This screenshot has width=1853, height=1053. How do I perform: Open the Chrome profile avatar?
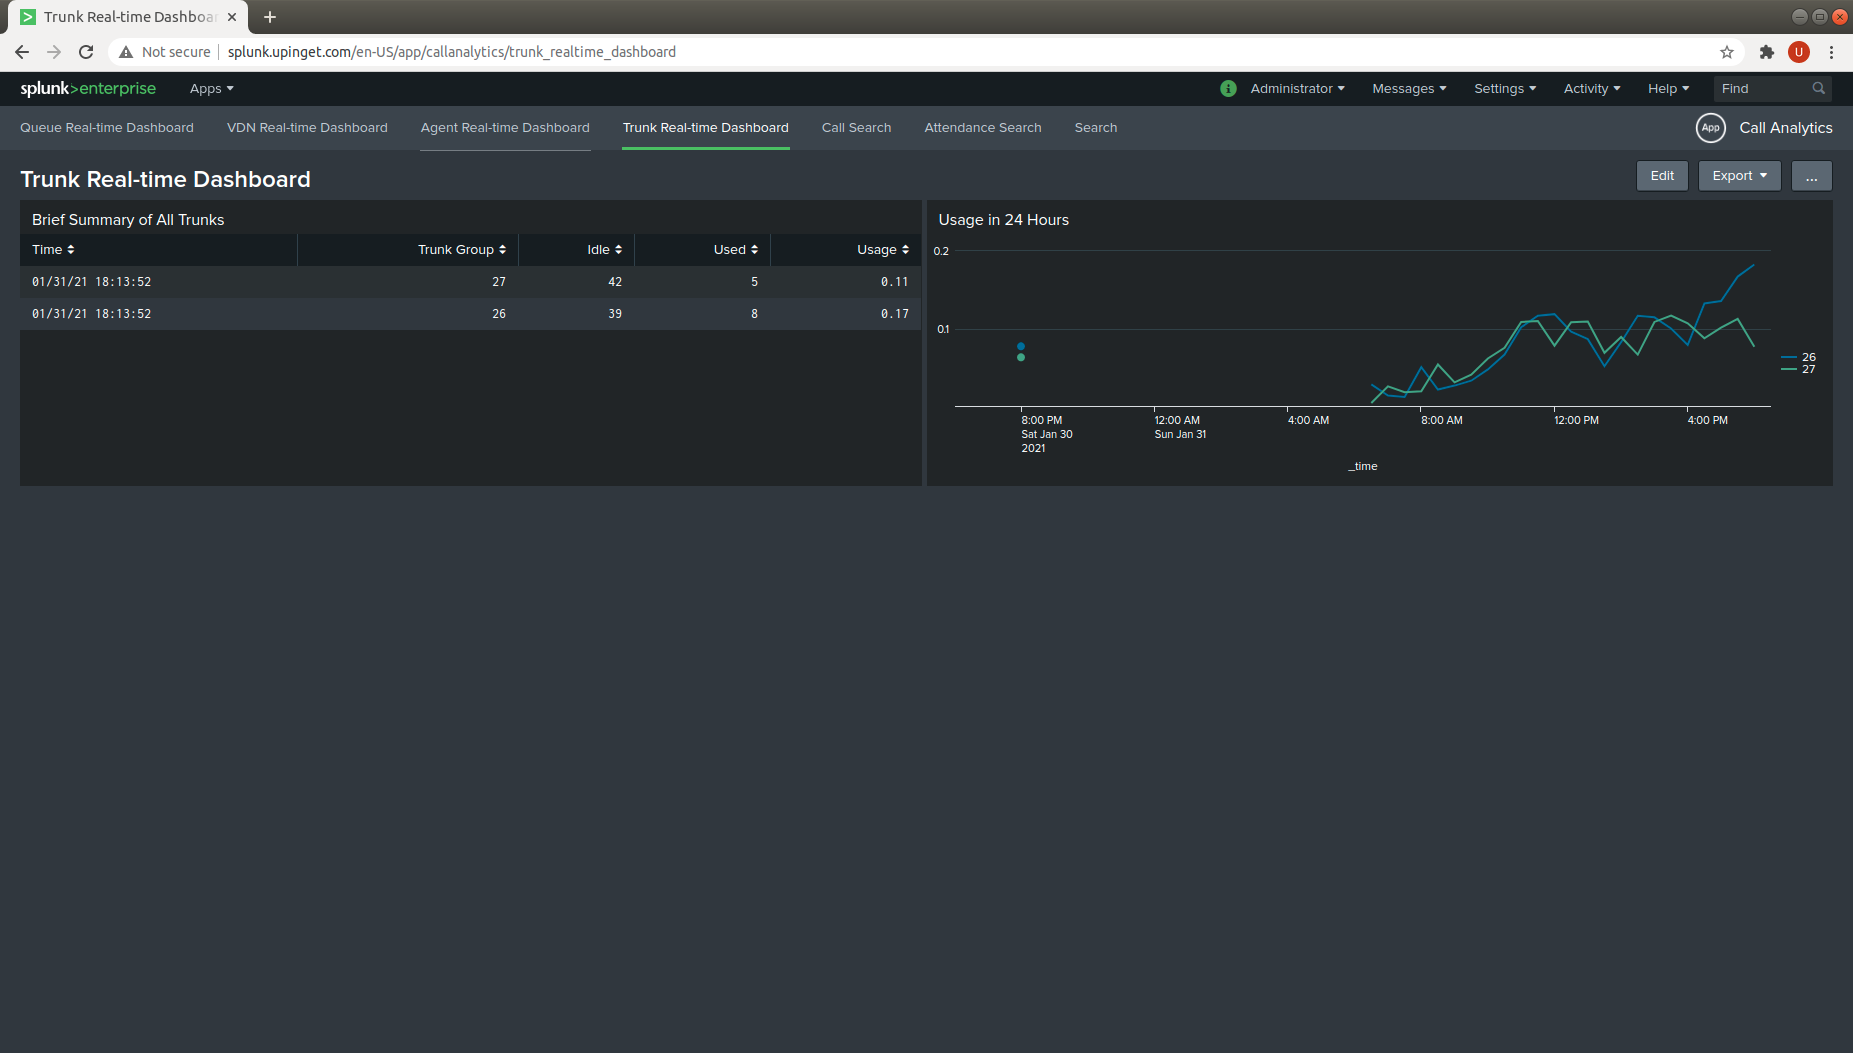(x=1799, y=52)
